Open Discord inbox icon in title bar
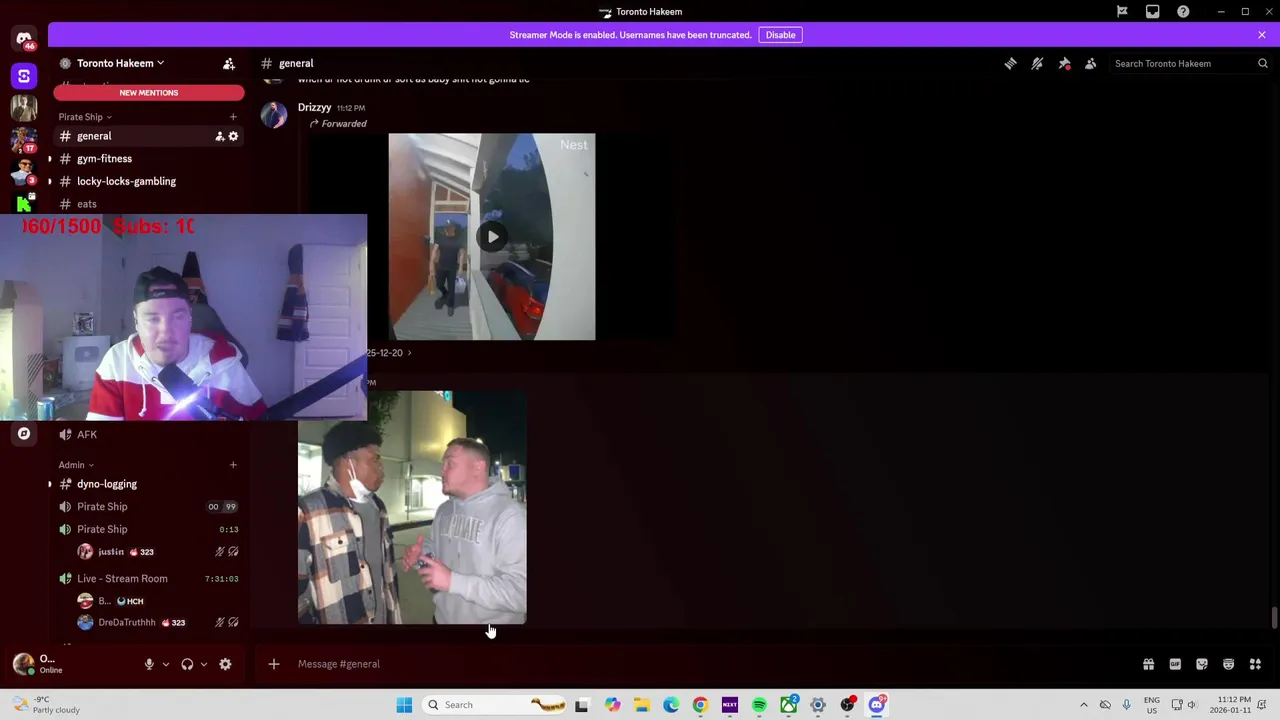Screen dimensions: 1280x720 1152,11
